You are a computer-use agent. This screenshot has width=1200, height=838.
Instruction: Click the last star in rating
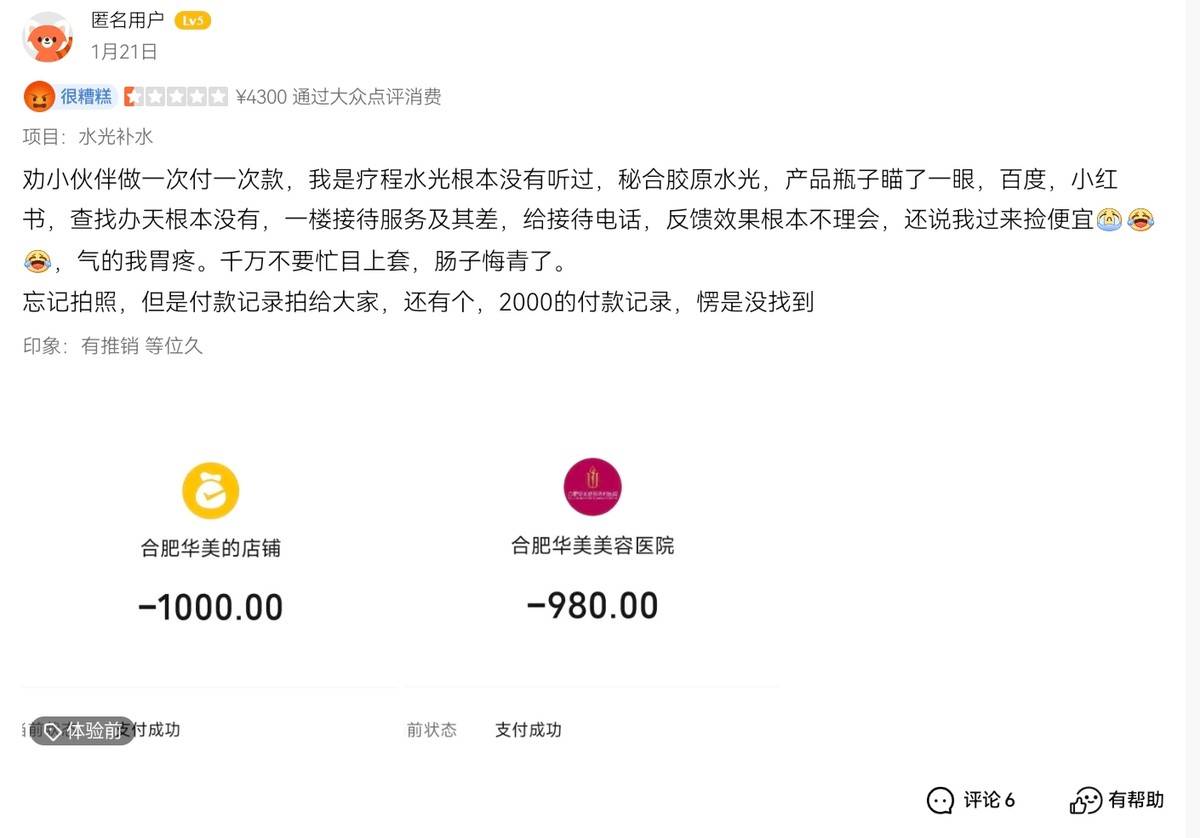point(219,97)
